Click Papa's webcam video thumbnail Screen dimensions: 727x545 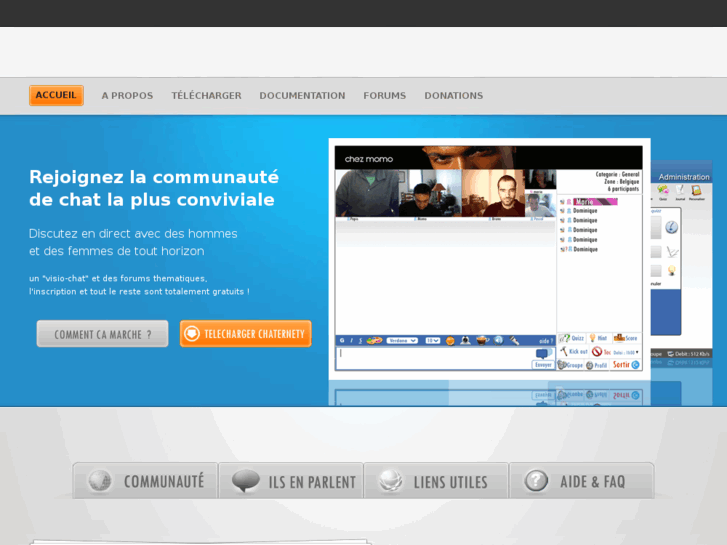(x=367, y=193)
